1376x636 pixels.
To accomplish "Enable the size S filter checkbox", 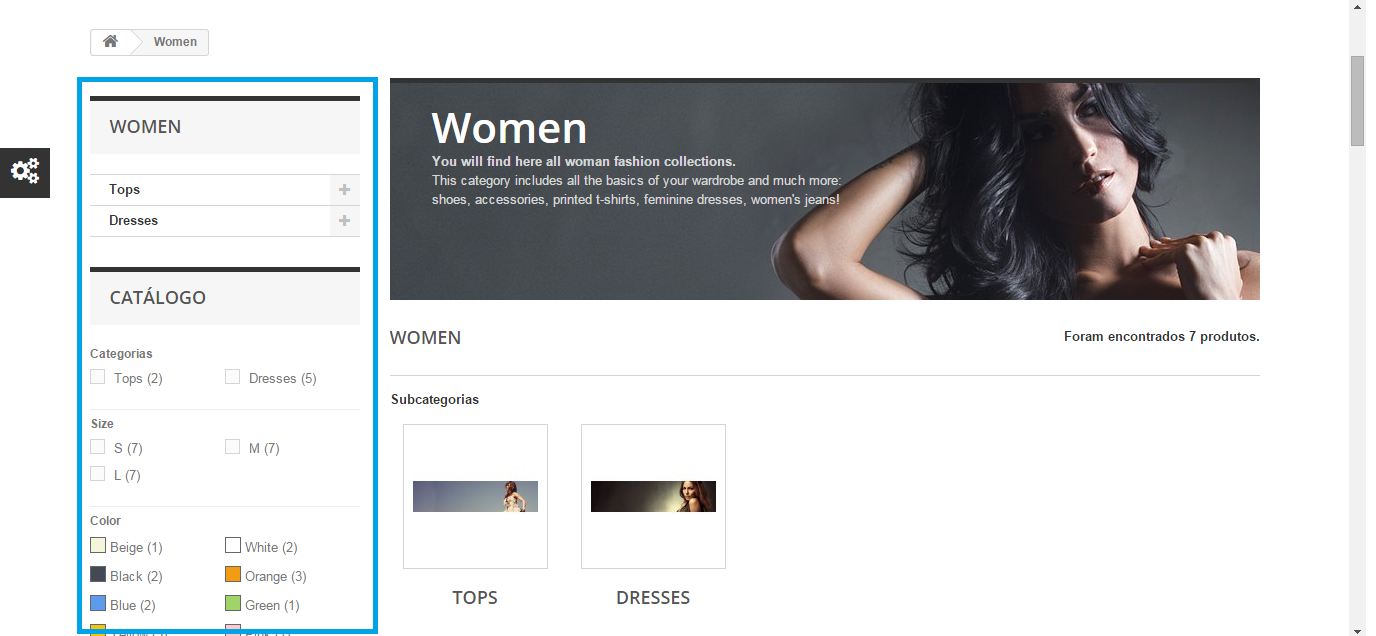I will tap(98, 447).
